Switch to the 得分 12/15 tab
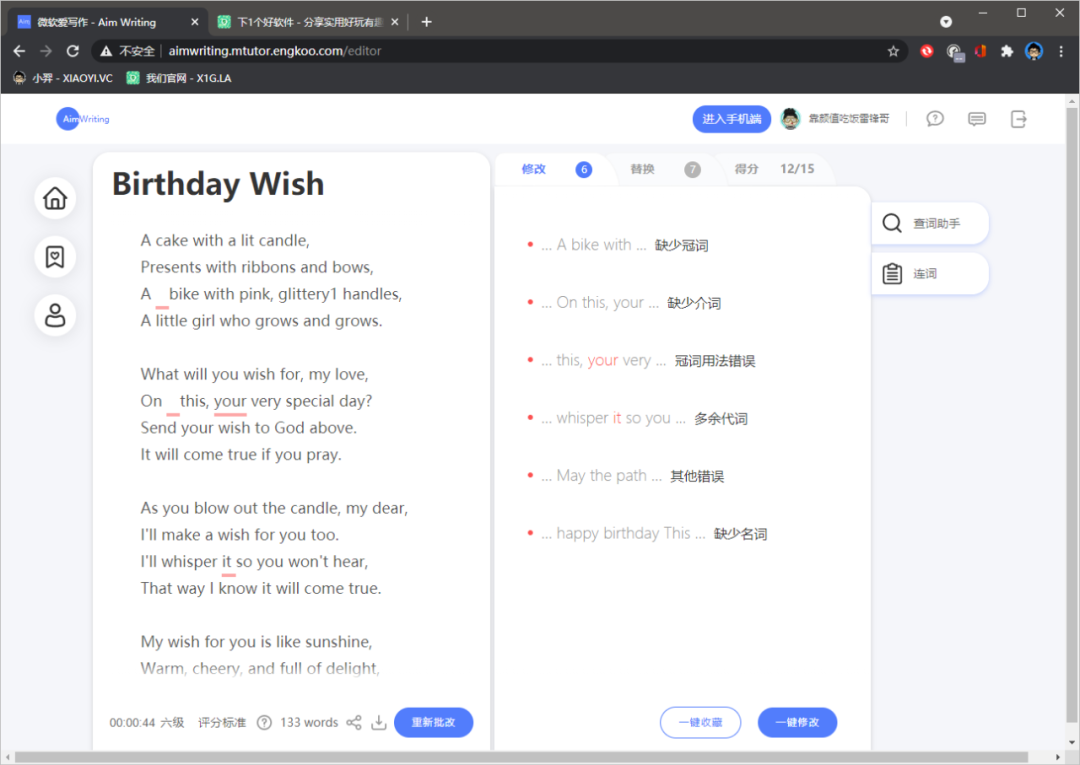The height and width of the screenshot is (765, 1080). tap(775, 169)
